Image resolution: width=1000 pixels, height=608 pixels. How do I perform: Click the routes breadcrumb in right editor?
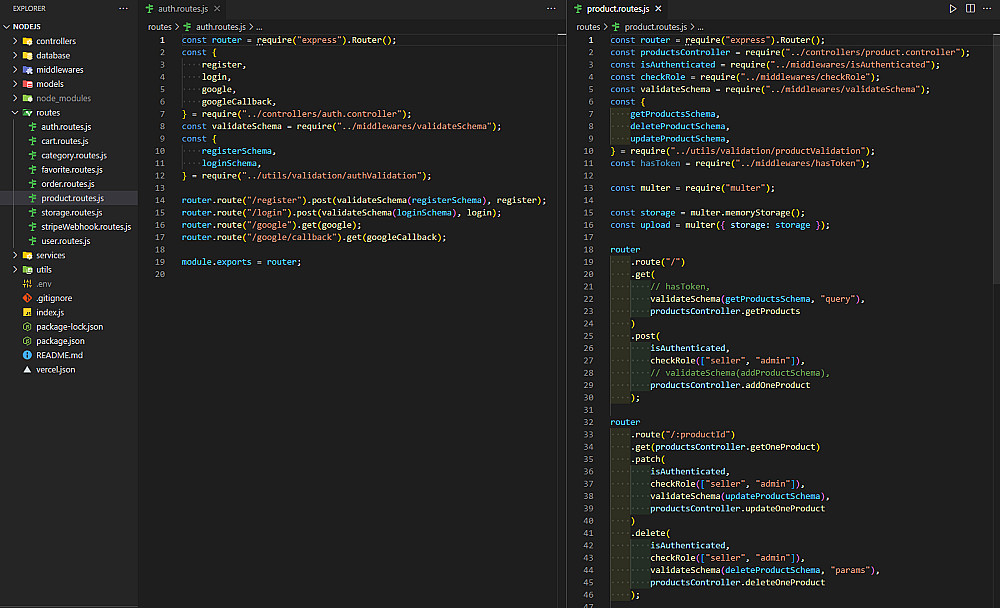click(588, 27)
